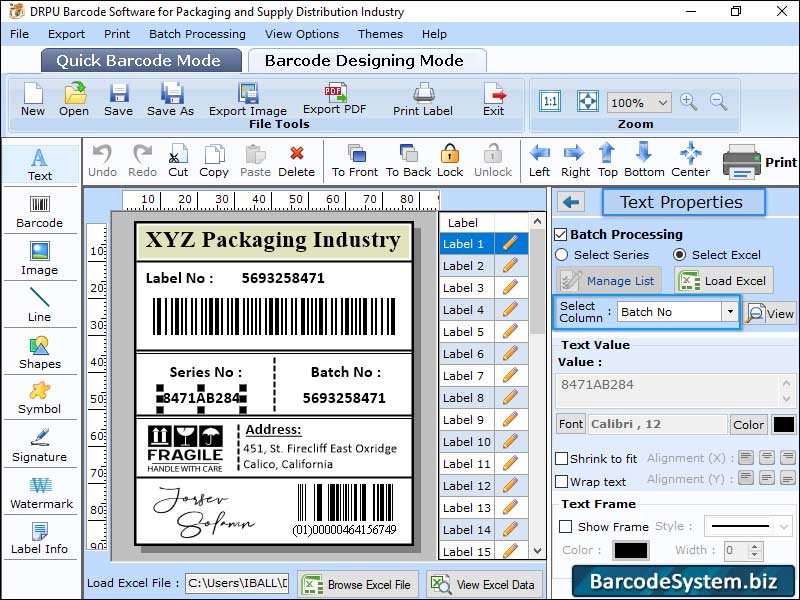Set zoom to 1:1 actual size

(550, 101)
